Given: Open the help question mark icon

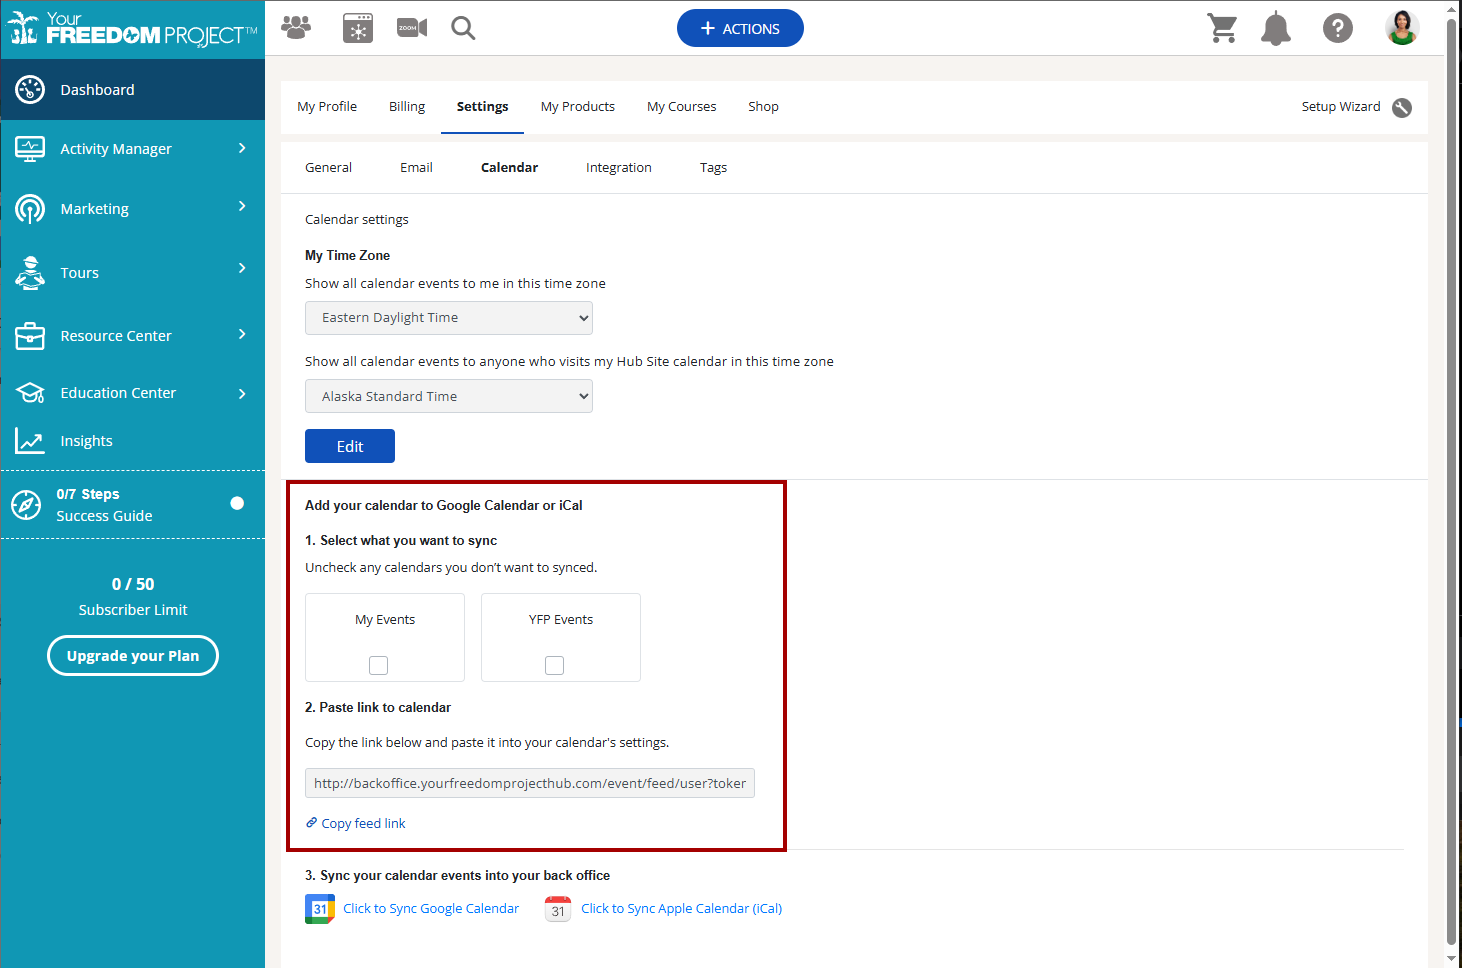Looking at the screenshot, I should point(1337,28).
